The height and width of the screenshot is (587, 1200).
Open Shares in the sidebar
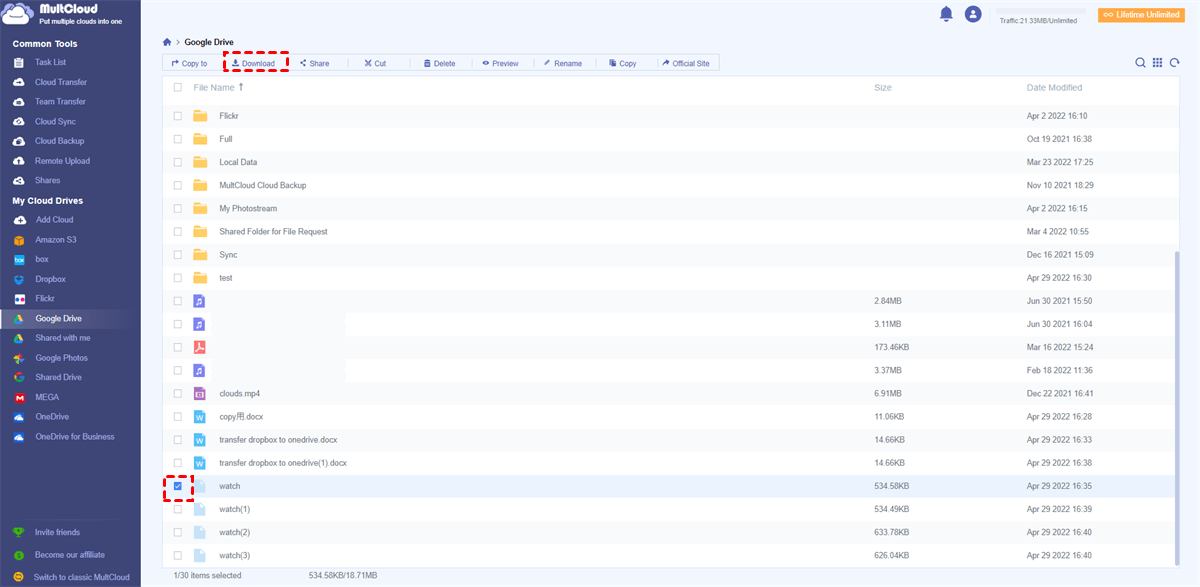pyautogui.click(x=47, y=181)
